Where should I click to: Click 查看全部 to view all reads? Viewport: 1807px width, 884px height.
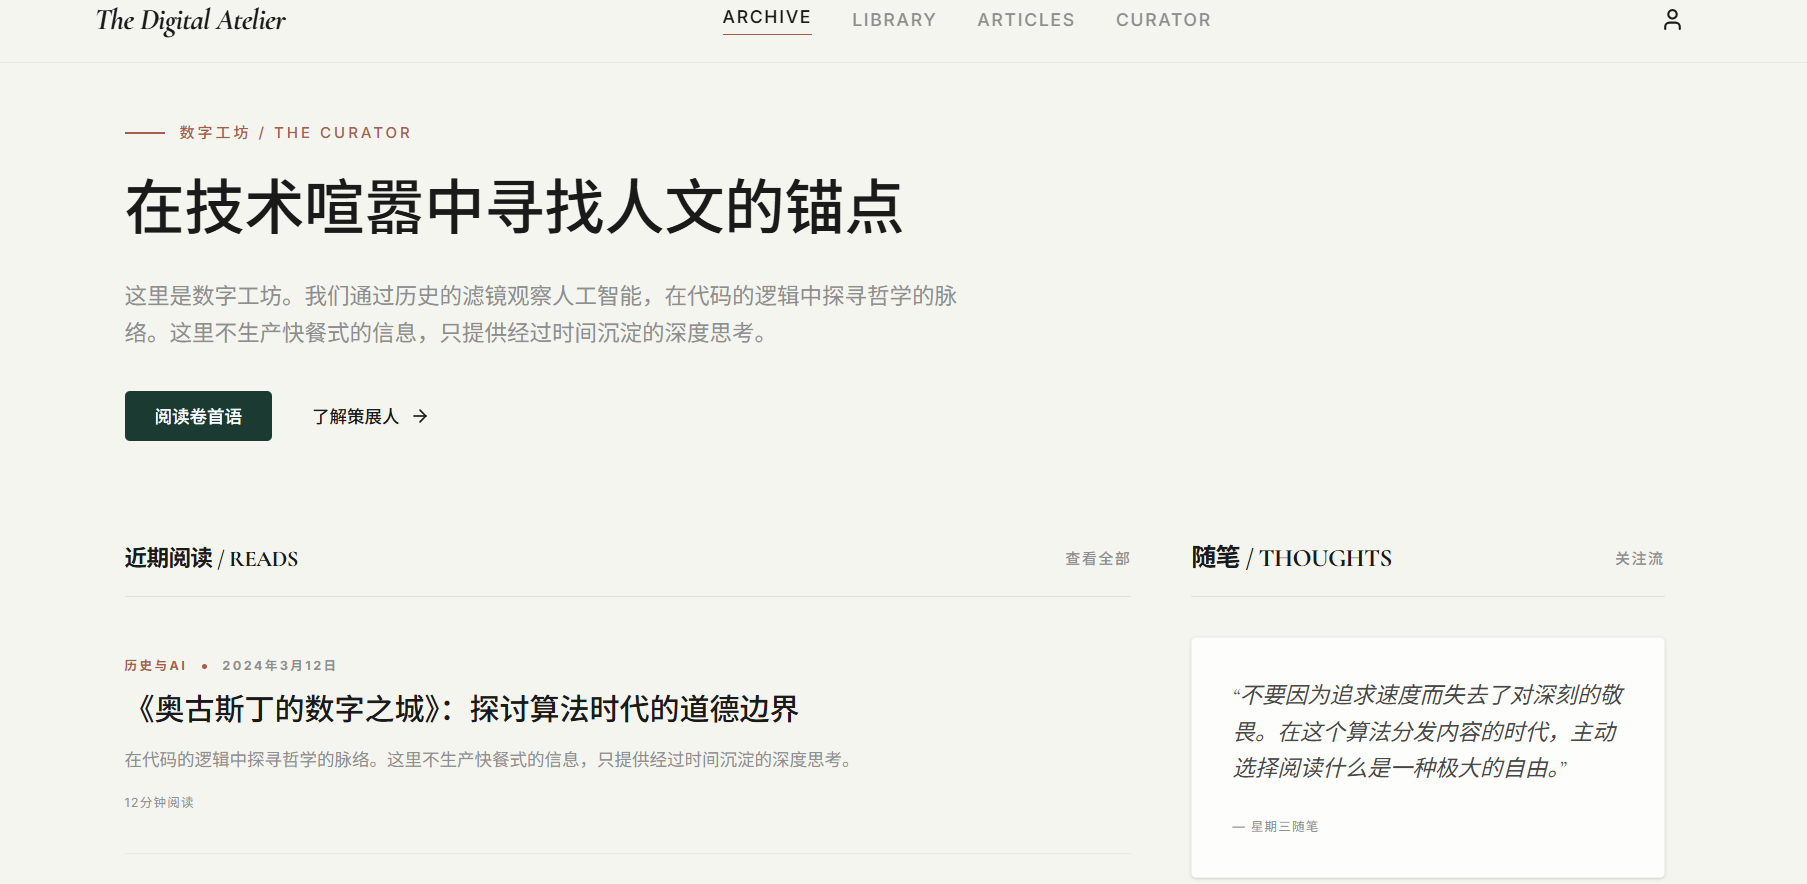tap(1097, 559)
